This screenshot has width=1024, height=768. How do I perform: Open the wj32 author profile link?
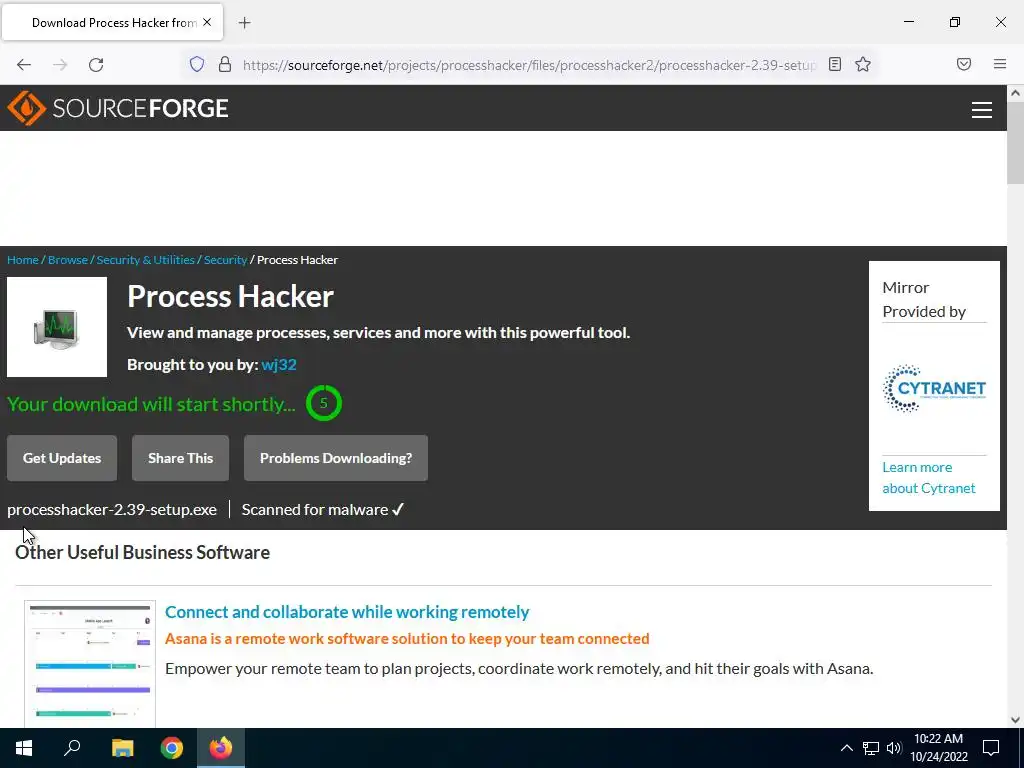pyautogui.click(x=279, y=364)
